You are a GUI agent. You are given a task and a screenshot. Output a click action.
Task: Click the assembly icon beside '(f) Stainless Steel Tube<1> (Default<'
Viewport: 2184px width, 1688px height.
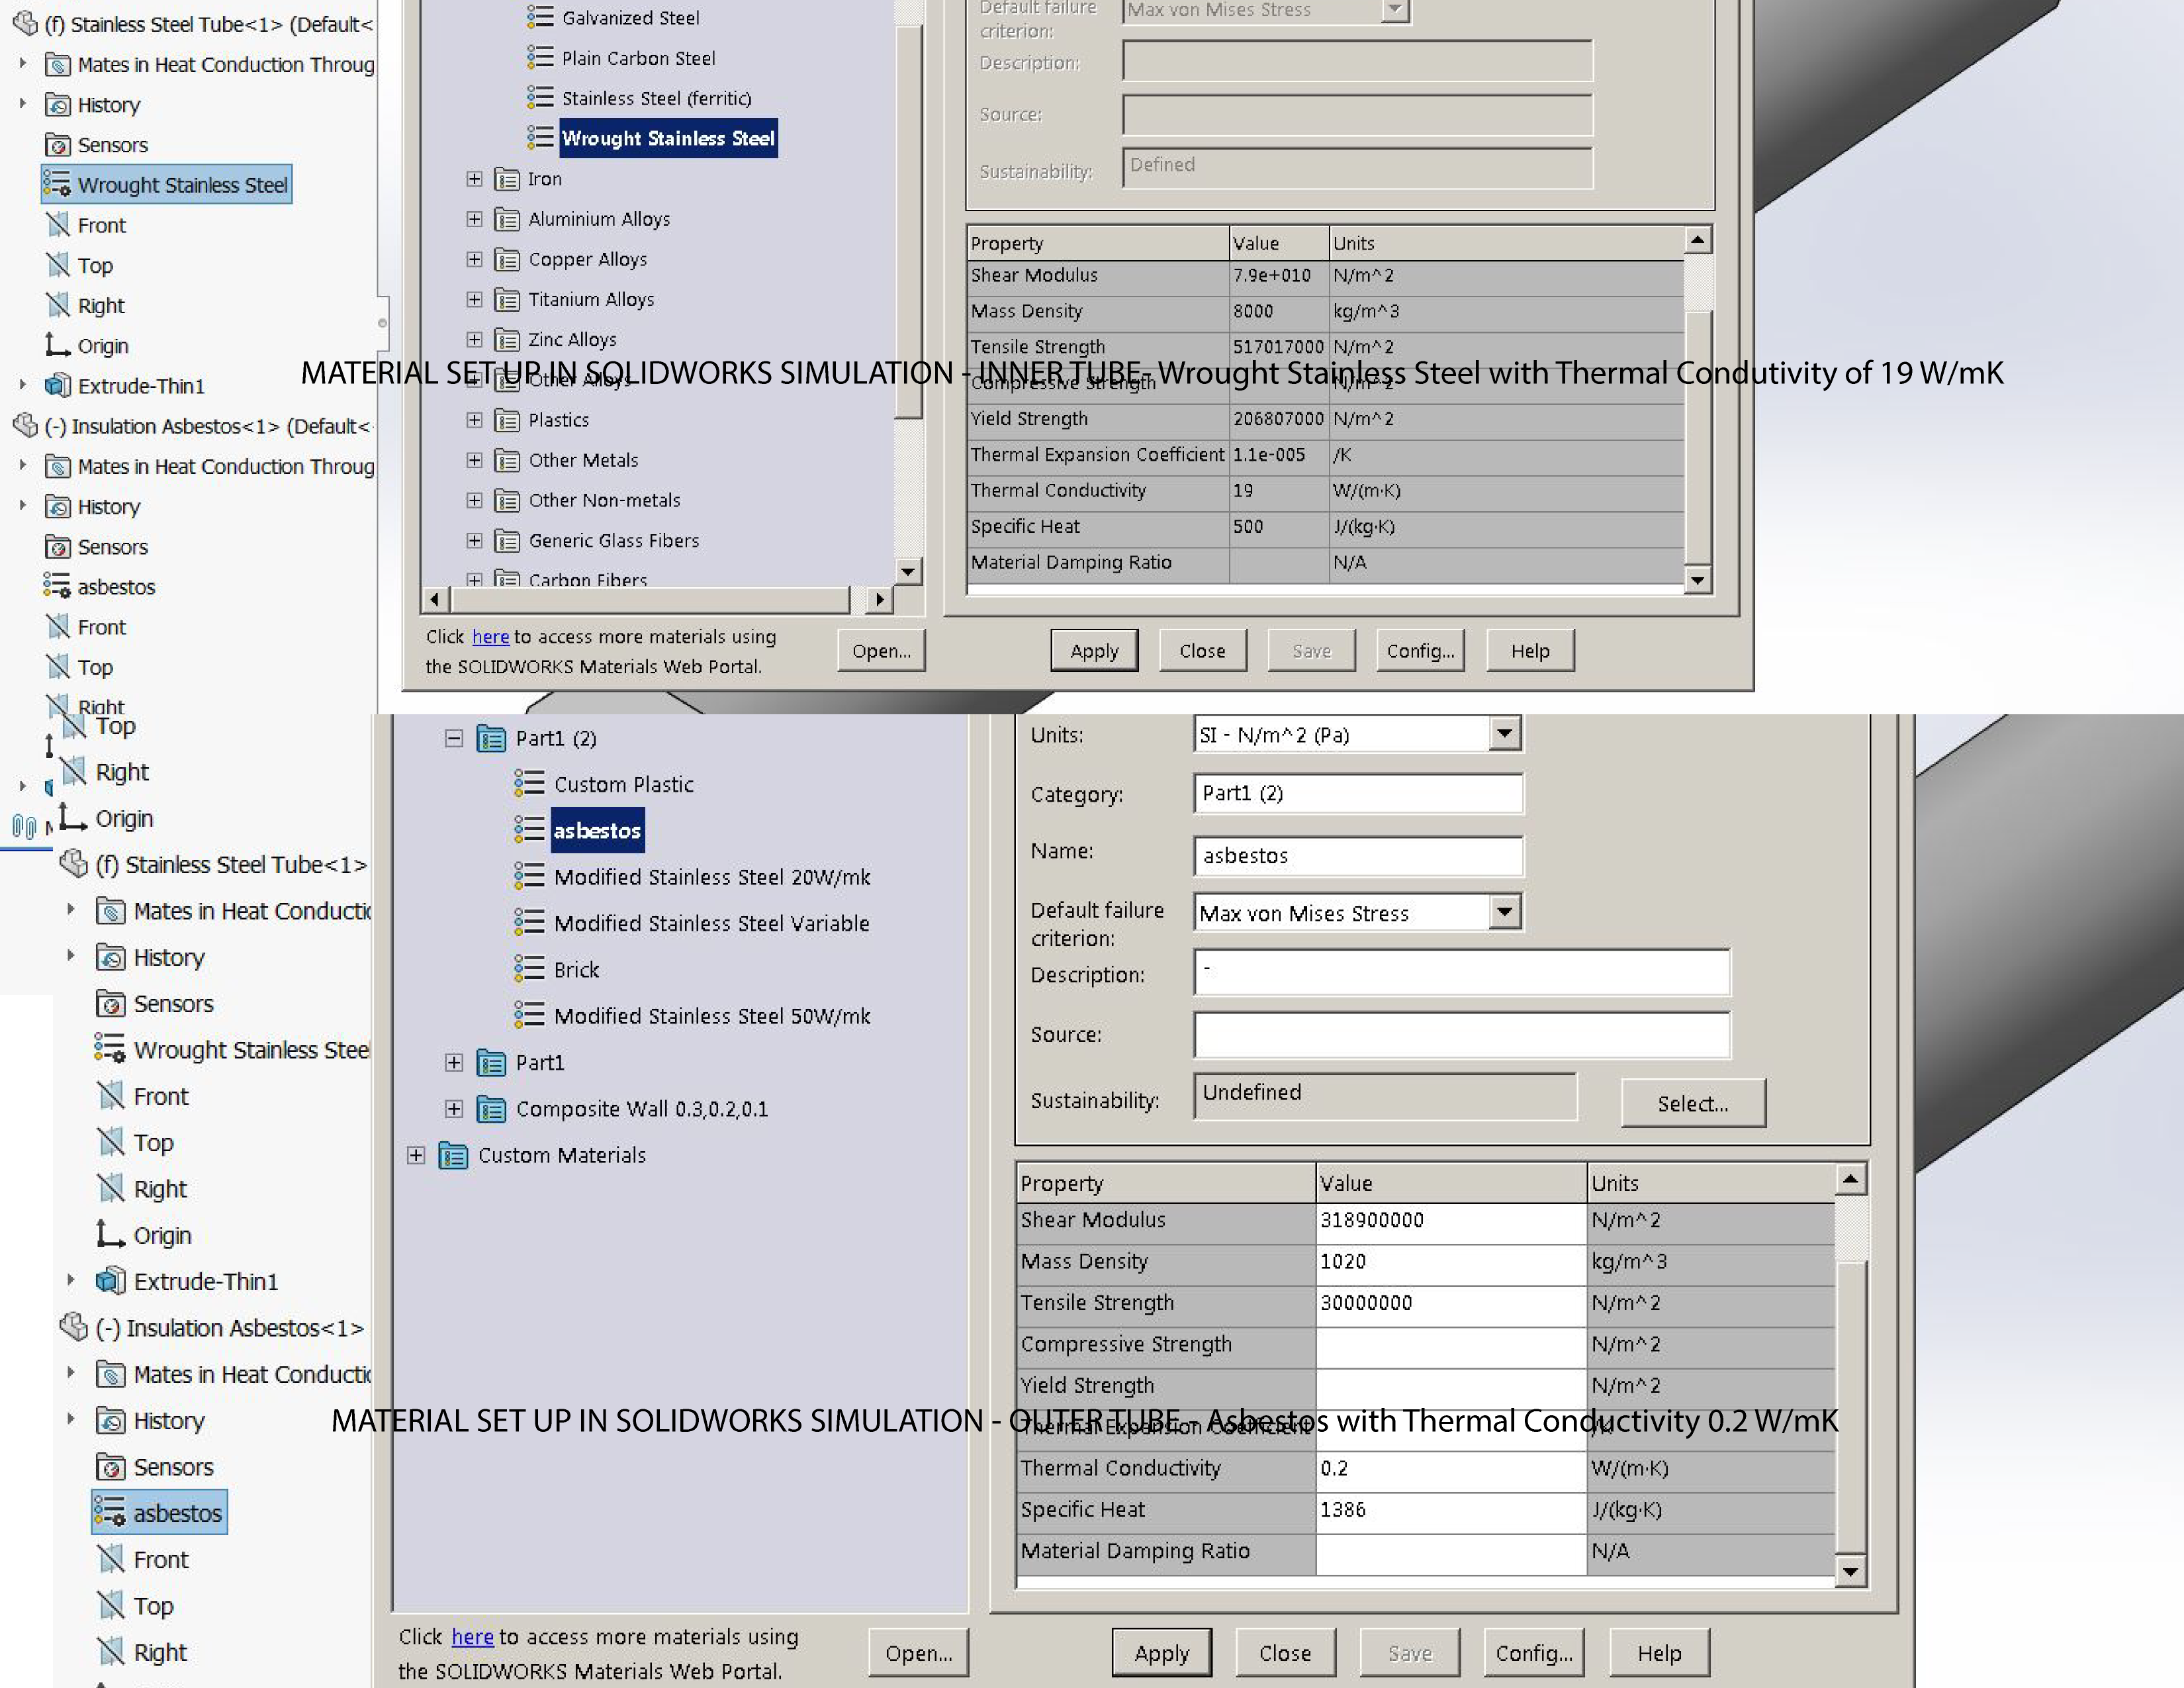point(25,23)
